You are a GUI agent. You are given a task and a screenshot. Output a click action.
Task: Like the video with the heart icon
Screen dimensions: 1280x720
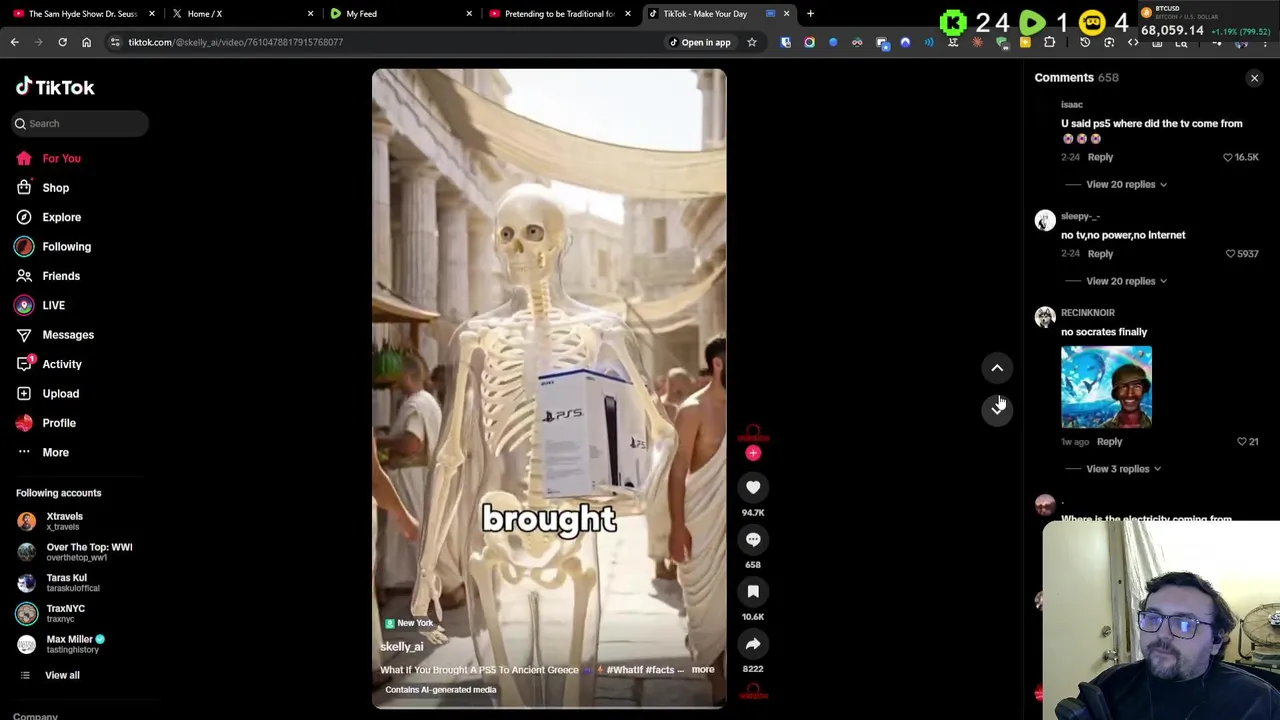click(x=753, y=487)
